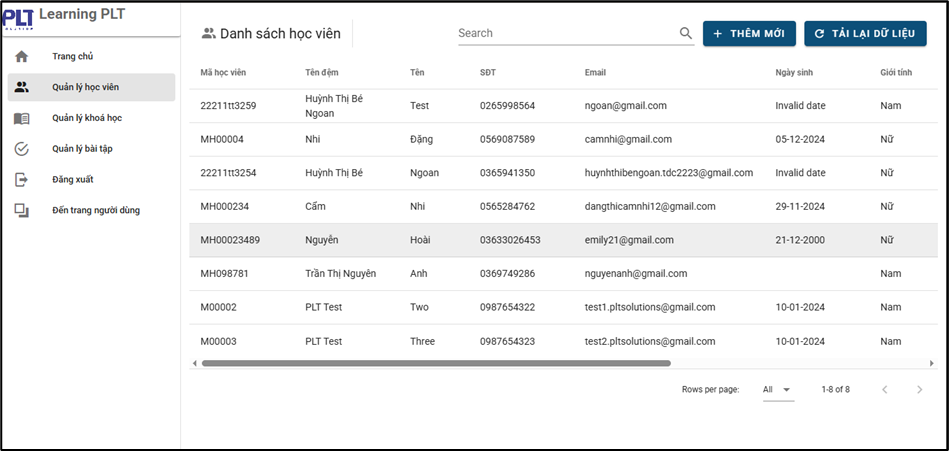
Task: Select the row with student MH00023489
Action: (x=563, y=240)
